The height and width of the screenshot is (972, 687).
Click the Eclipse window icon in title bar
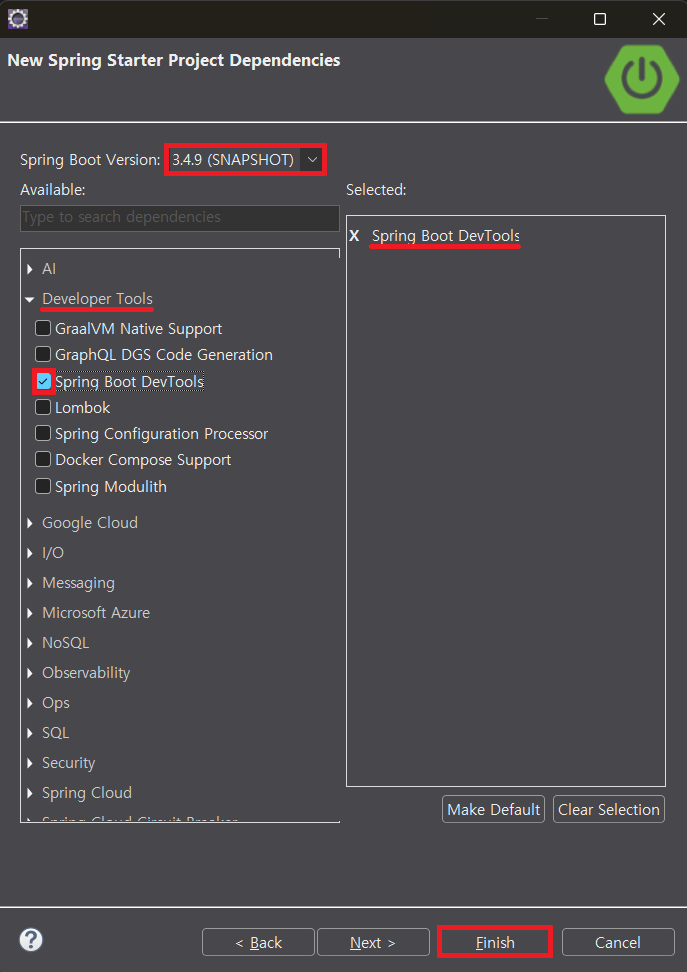click(18, 19)
